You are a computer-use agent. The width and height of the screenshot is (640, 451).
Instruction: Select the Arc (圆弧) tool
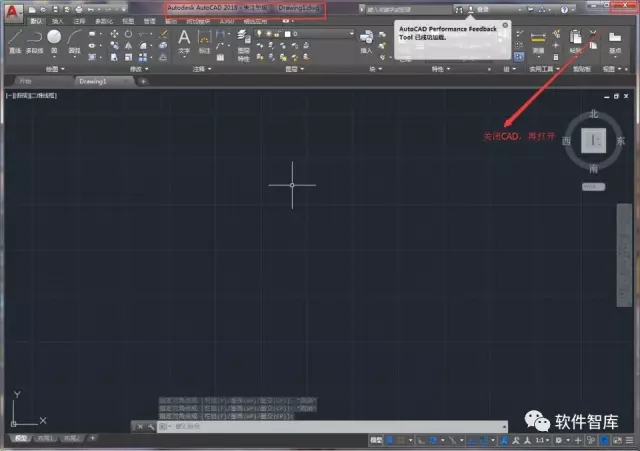click(x=74, y=42)
